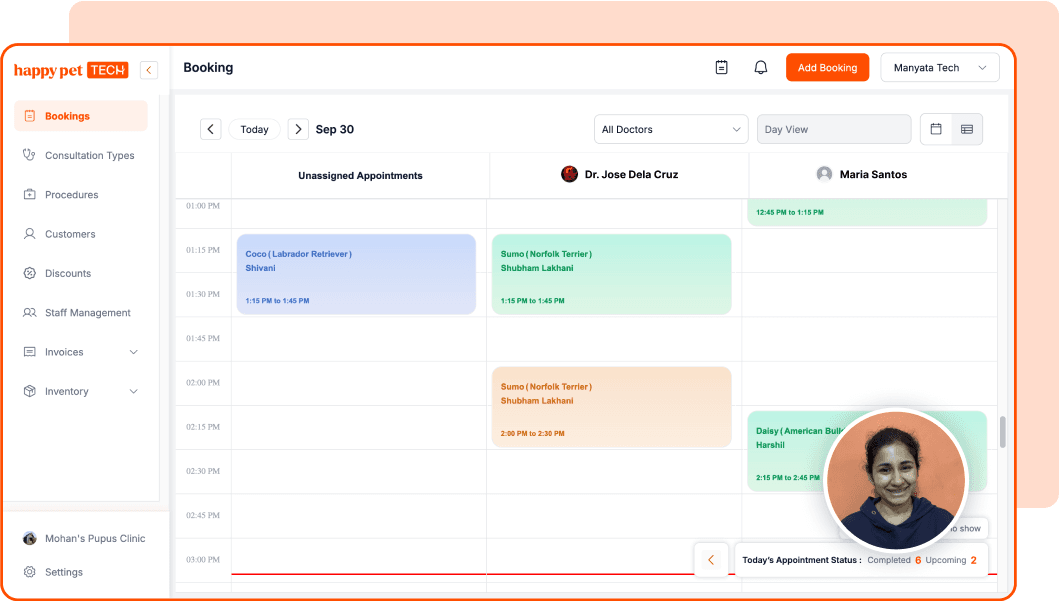Image resolution: width=1059 pixels, height=601 pixels.
Task: Click Dr. Jose Dela Cruz avatar
Action: [569, 174]
